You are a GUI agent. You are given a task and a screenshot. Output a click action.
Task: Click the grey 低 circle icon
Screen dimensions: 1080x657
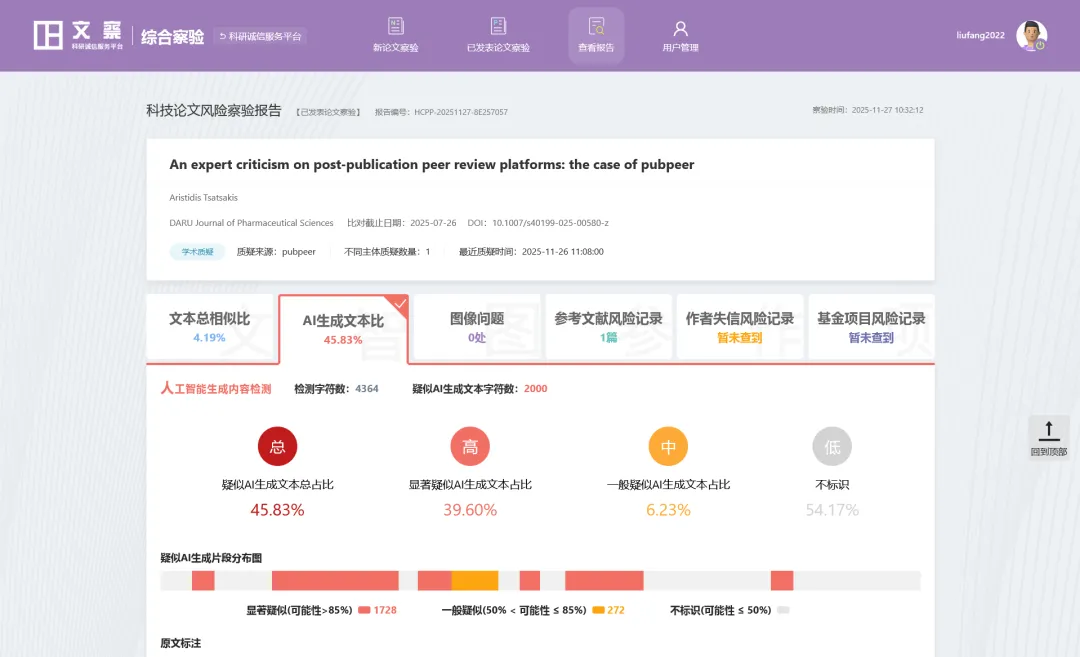pos(832,447)
